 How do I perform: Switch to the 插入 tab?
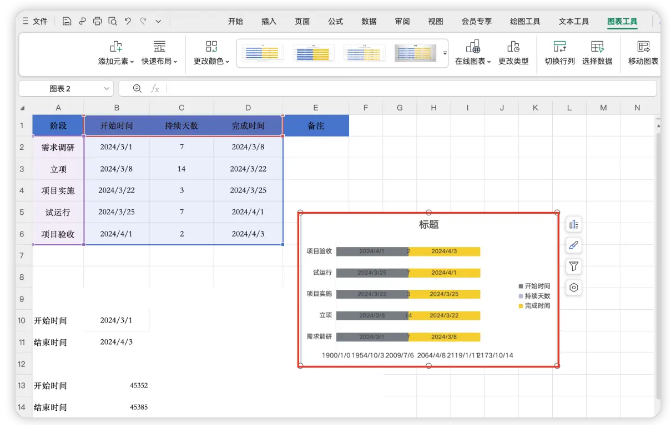pos(269,21)
